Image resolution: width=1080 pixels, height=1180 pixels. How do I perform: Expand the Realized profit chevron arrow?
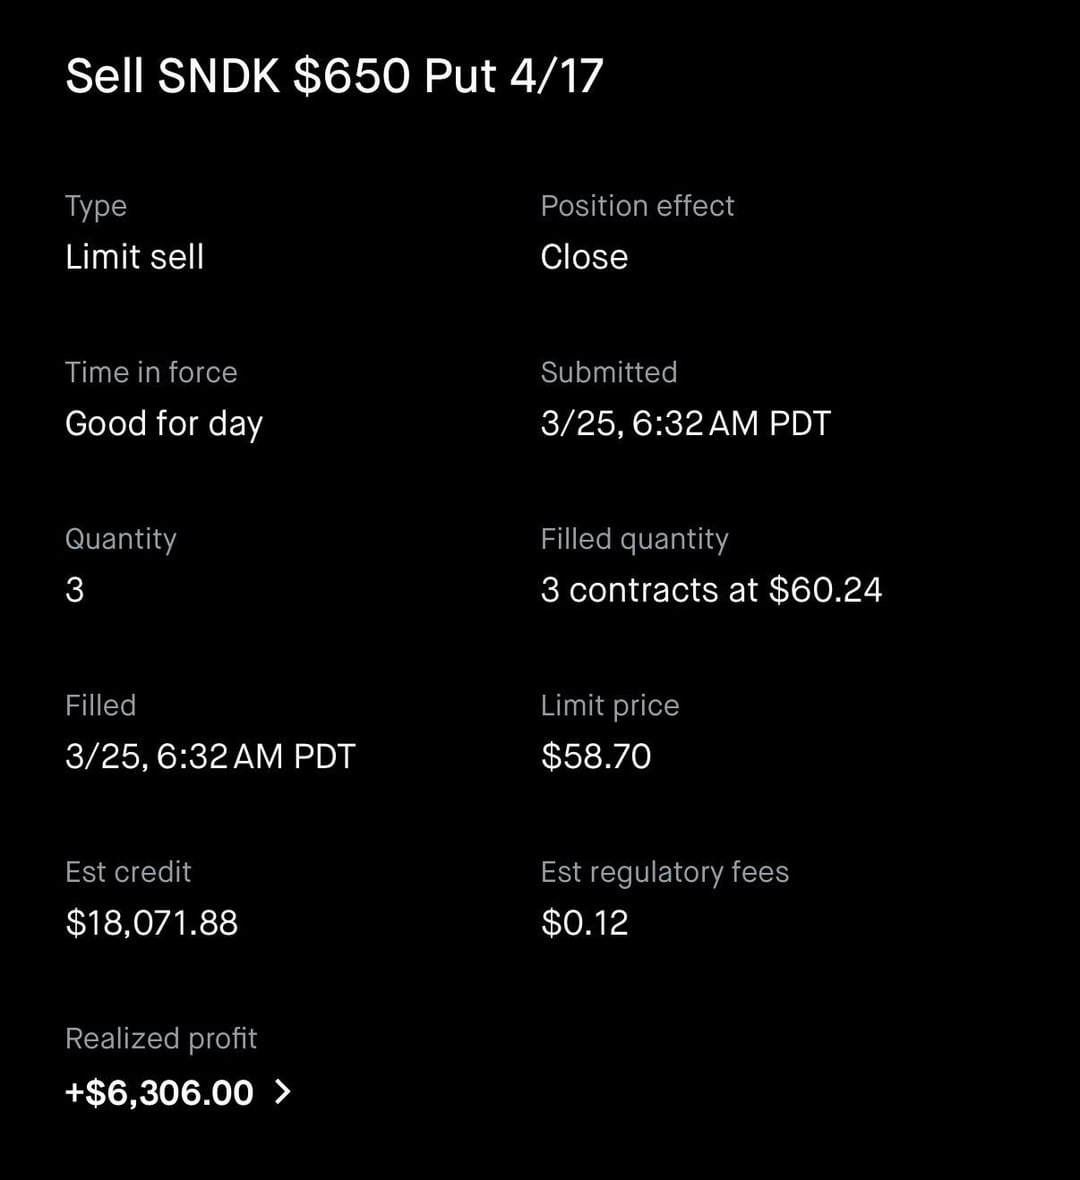[x=283, y=1092]
